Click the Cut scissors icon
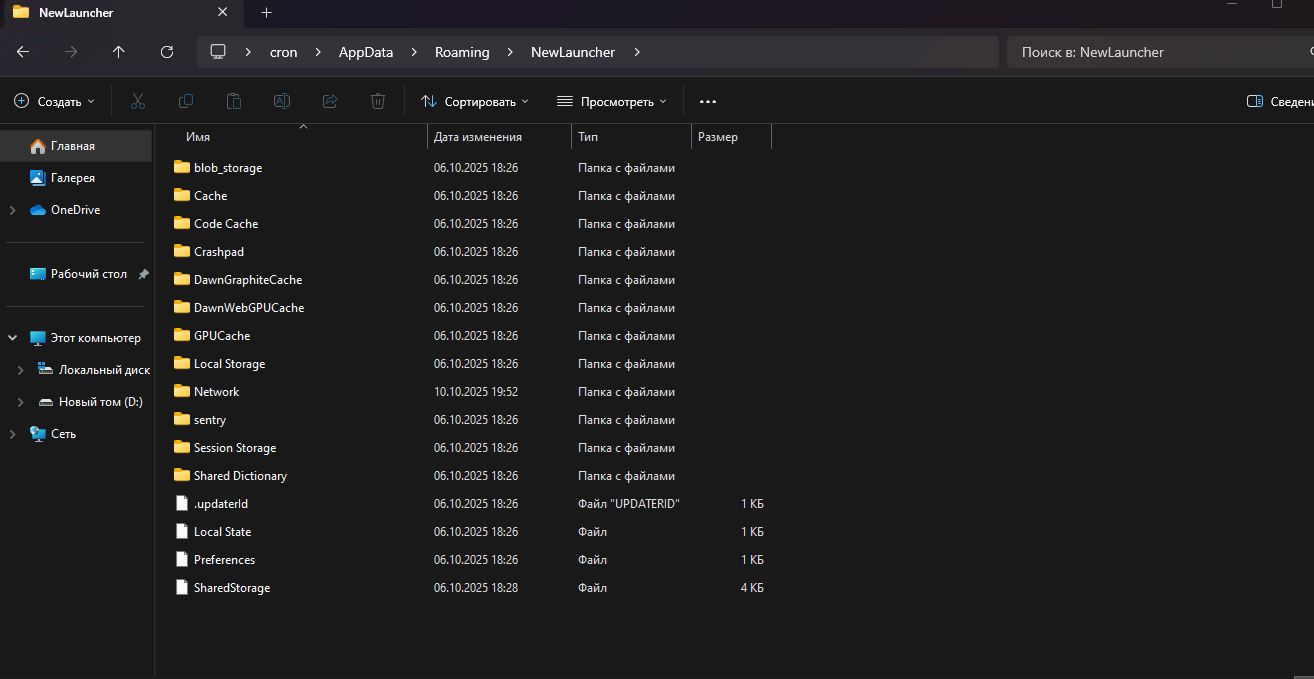 [x=138, y=101]
